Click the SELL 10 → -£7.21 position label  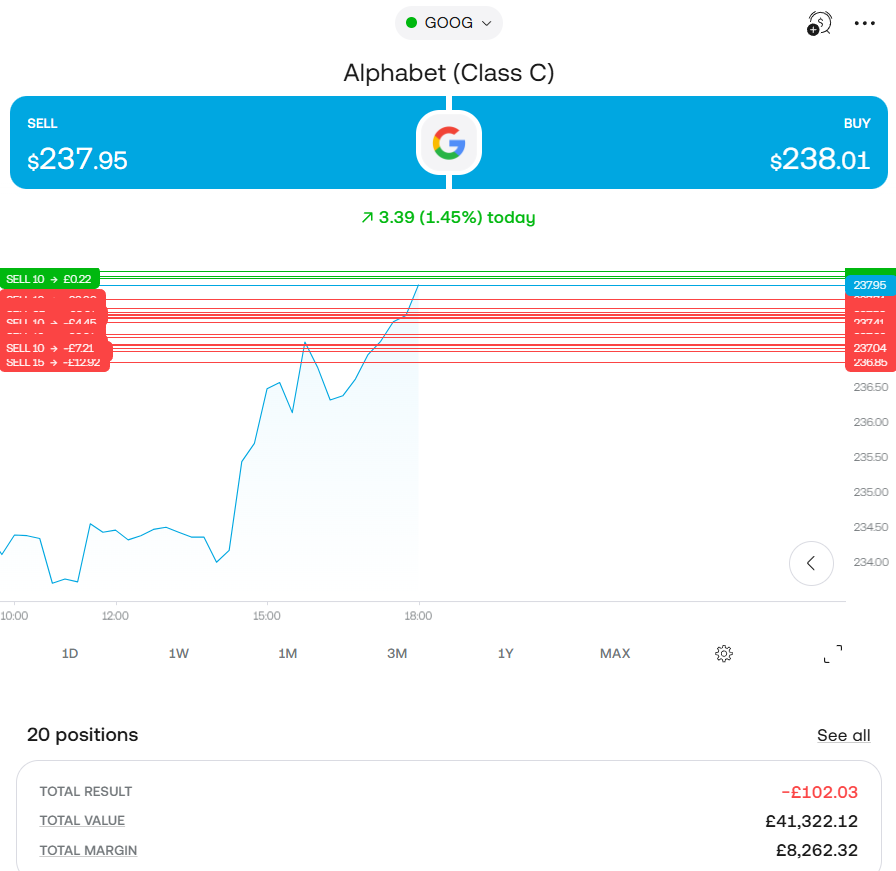point(55,348)
